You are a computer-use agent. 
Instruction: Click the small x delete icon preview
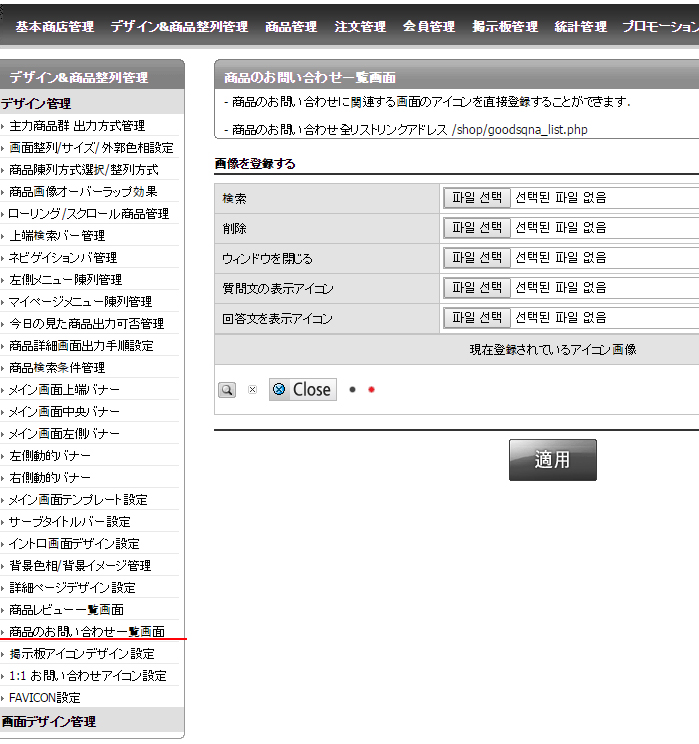point(252,390)
